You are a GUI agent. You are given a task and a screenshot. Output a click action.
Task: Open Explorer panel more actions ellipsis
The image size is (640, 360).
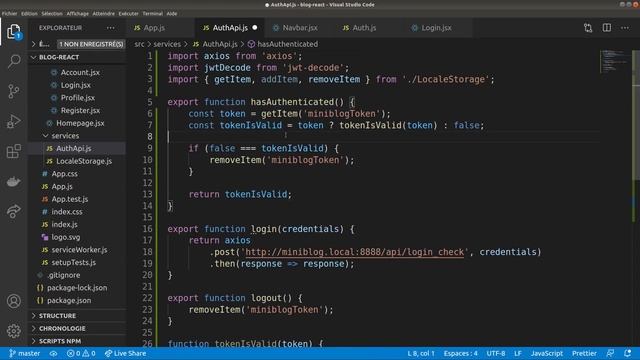111,28
